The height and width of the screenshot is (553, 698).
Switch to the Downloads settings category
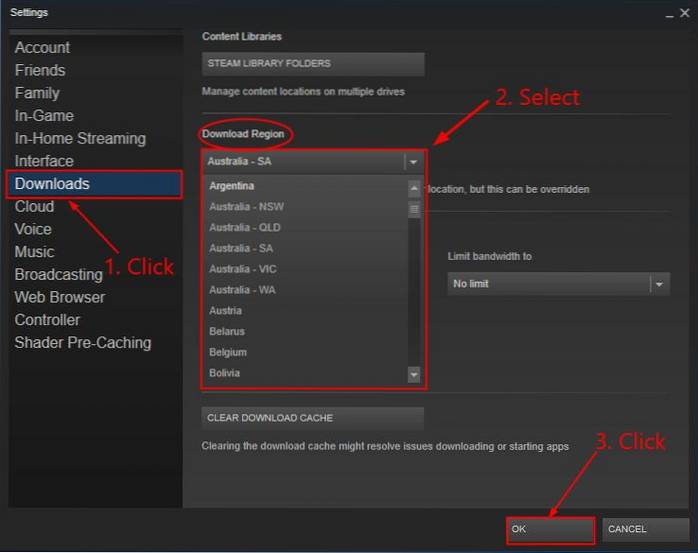coord(52,184)
